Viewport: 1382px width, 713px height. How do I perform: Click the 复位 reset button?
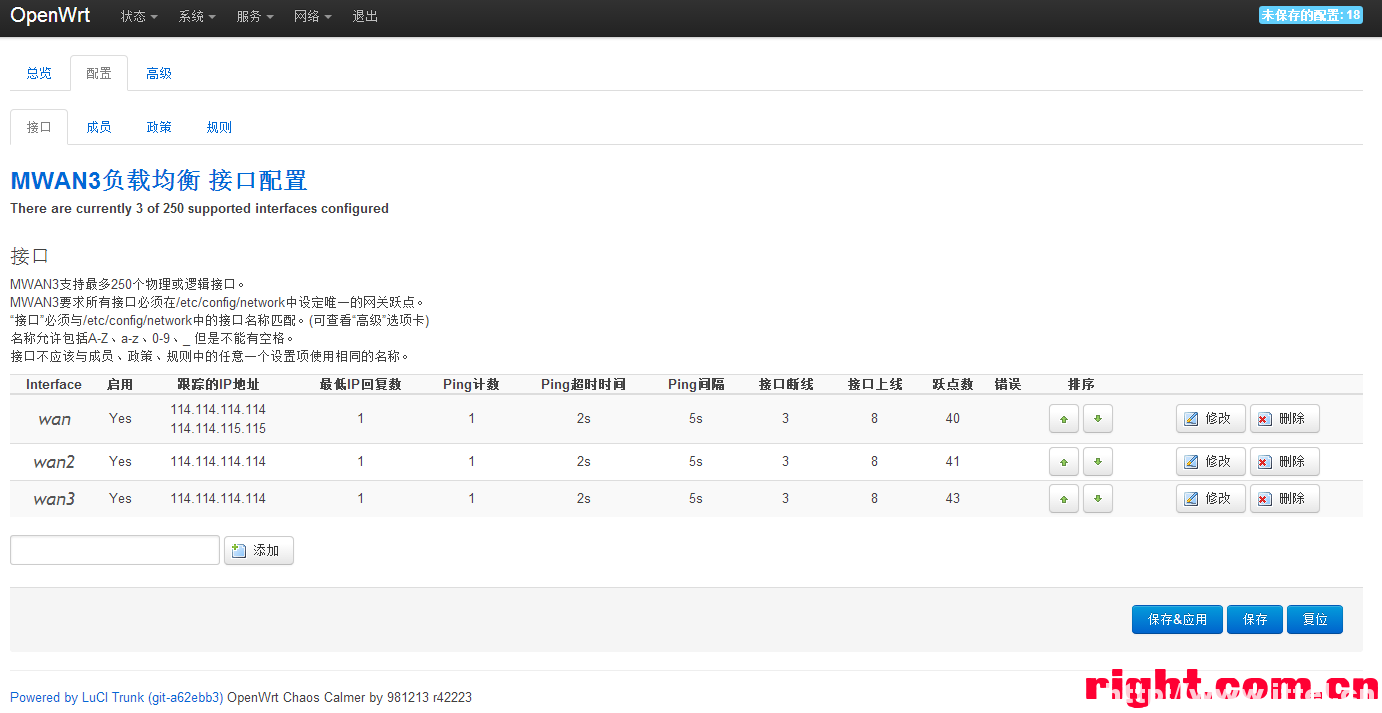click(1315, 620)
